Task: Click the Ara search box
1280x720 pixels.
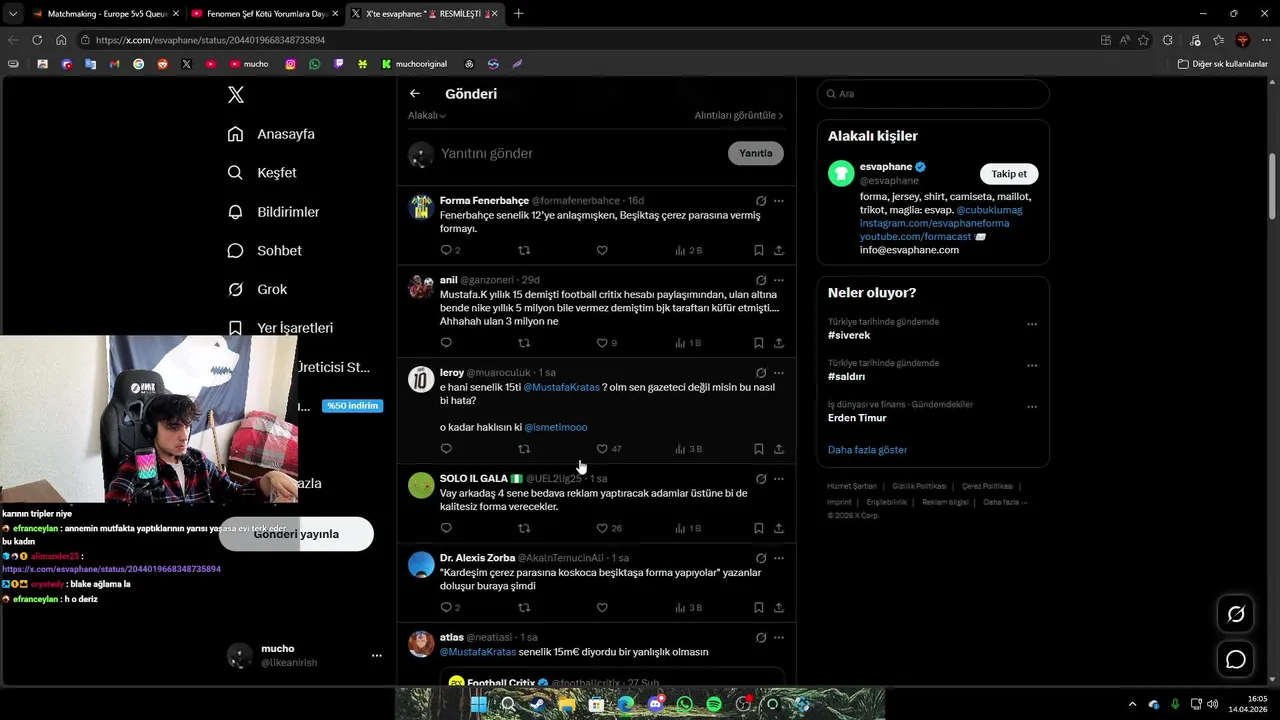Action: pos(933,94)
